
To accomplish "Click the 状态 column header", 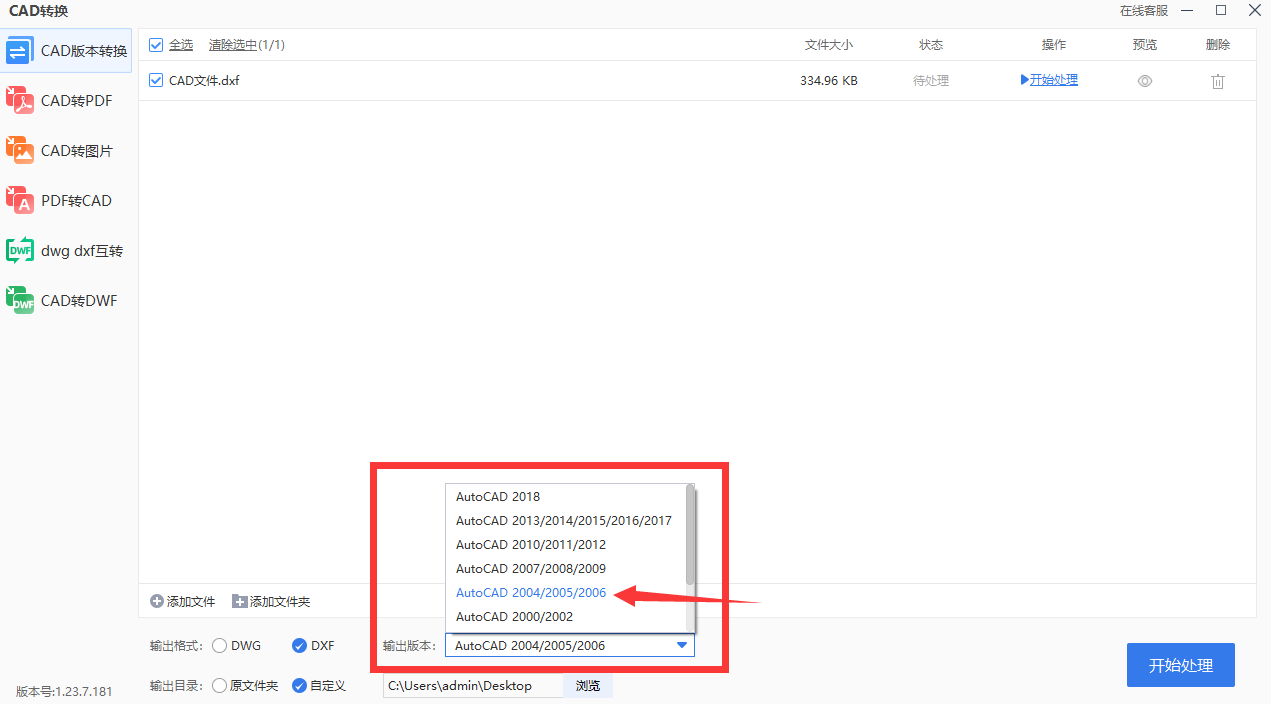I will coord(931,45).
